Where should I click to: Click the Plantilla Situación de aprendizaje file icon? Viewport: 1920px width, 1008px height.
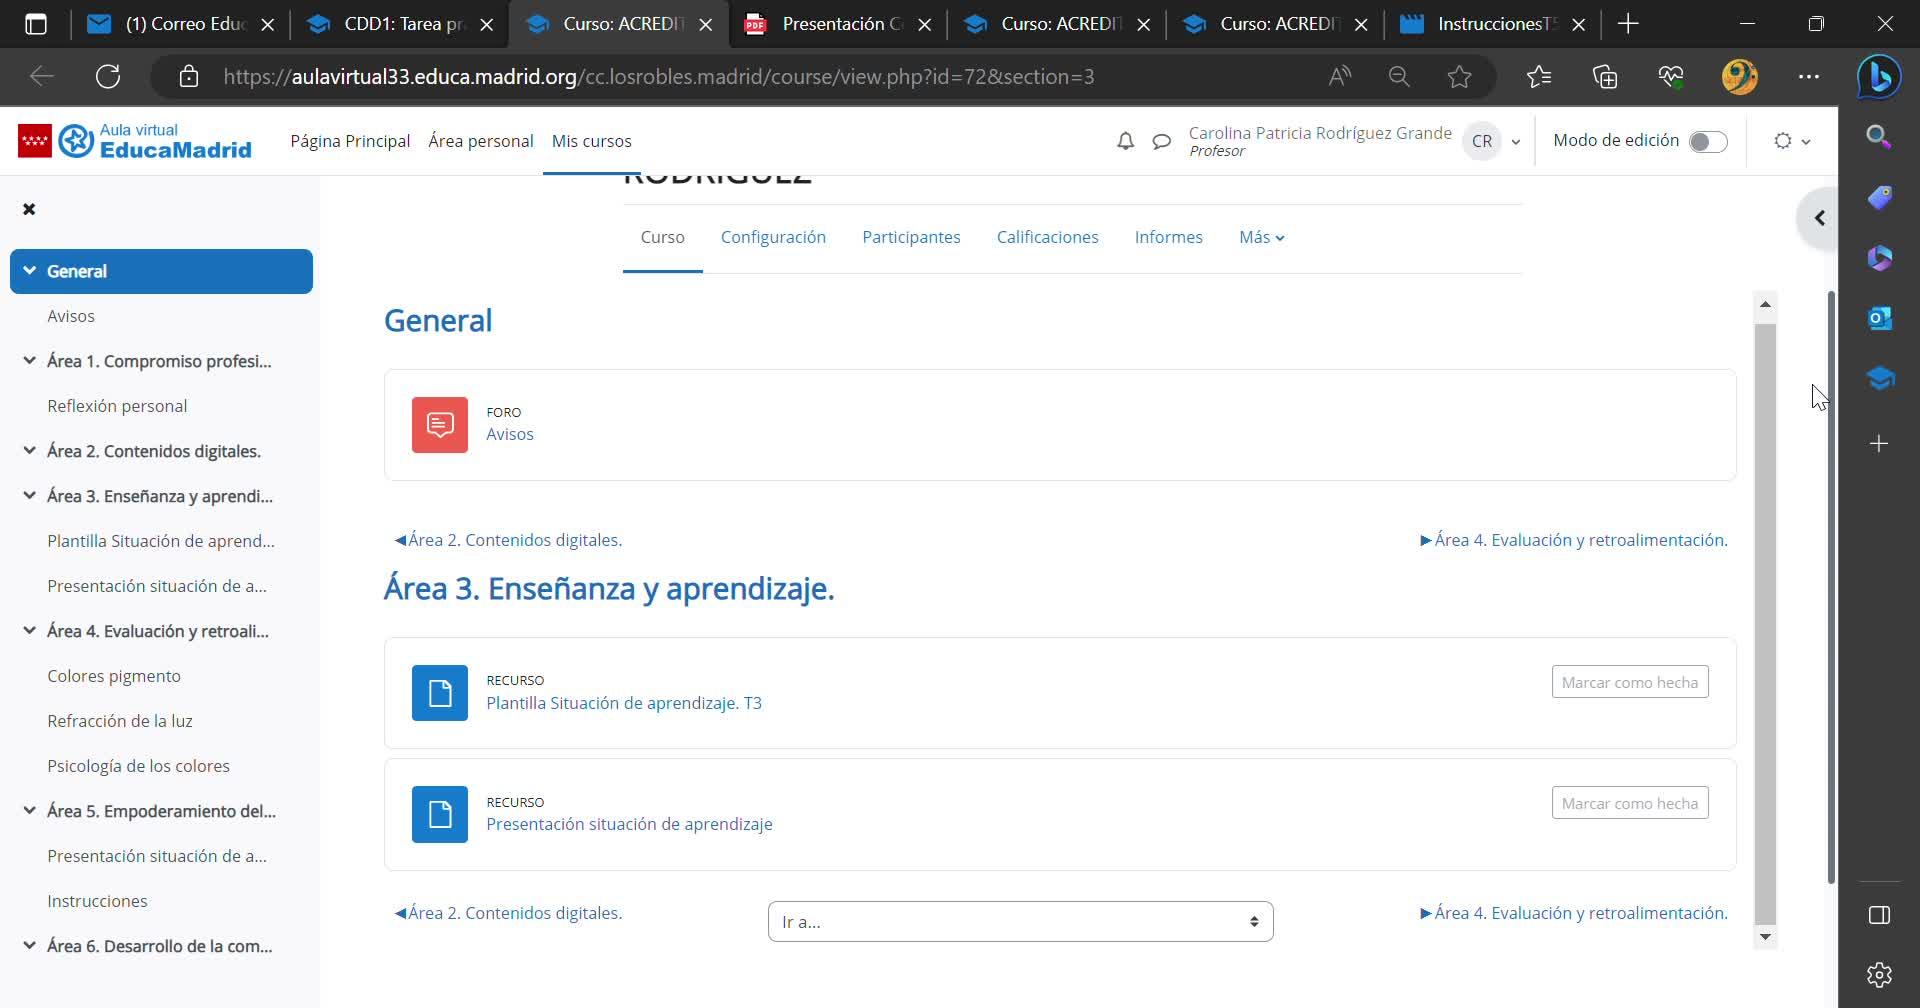point(439,693)
